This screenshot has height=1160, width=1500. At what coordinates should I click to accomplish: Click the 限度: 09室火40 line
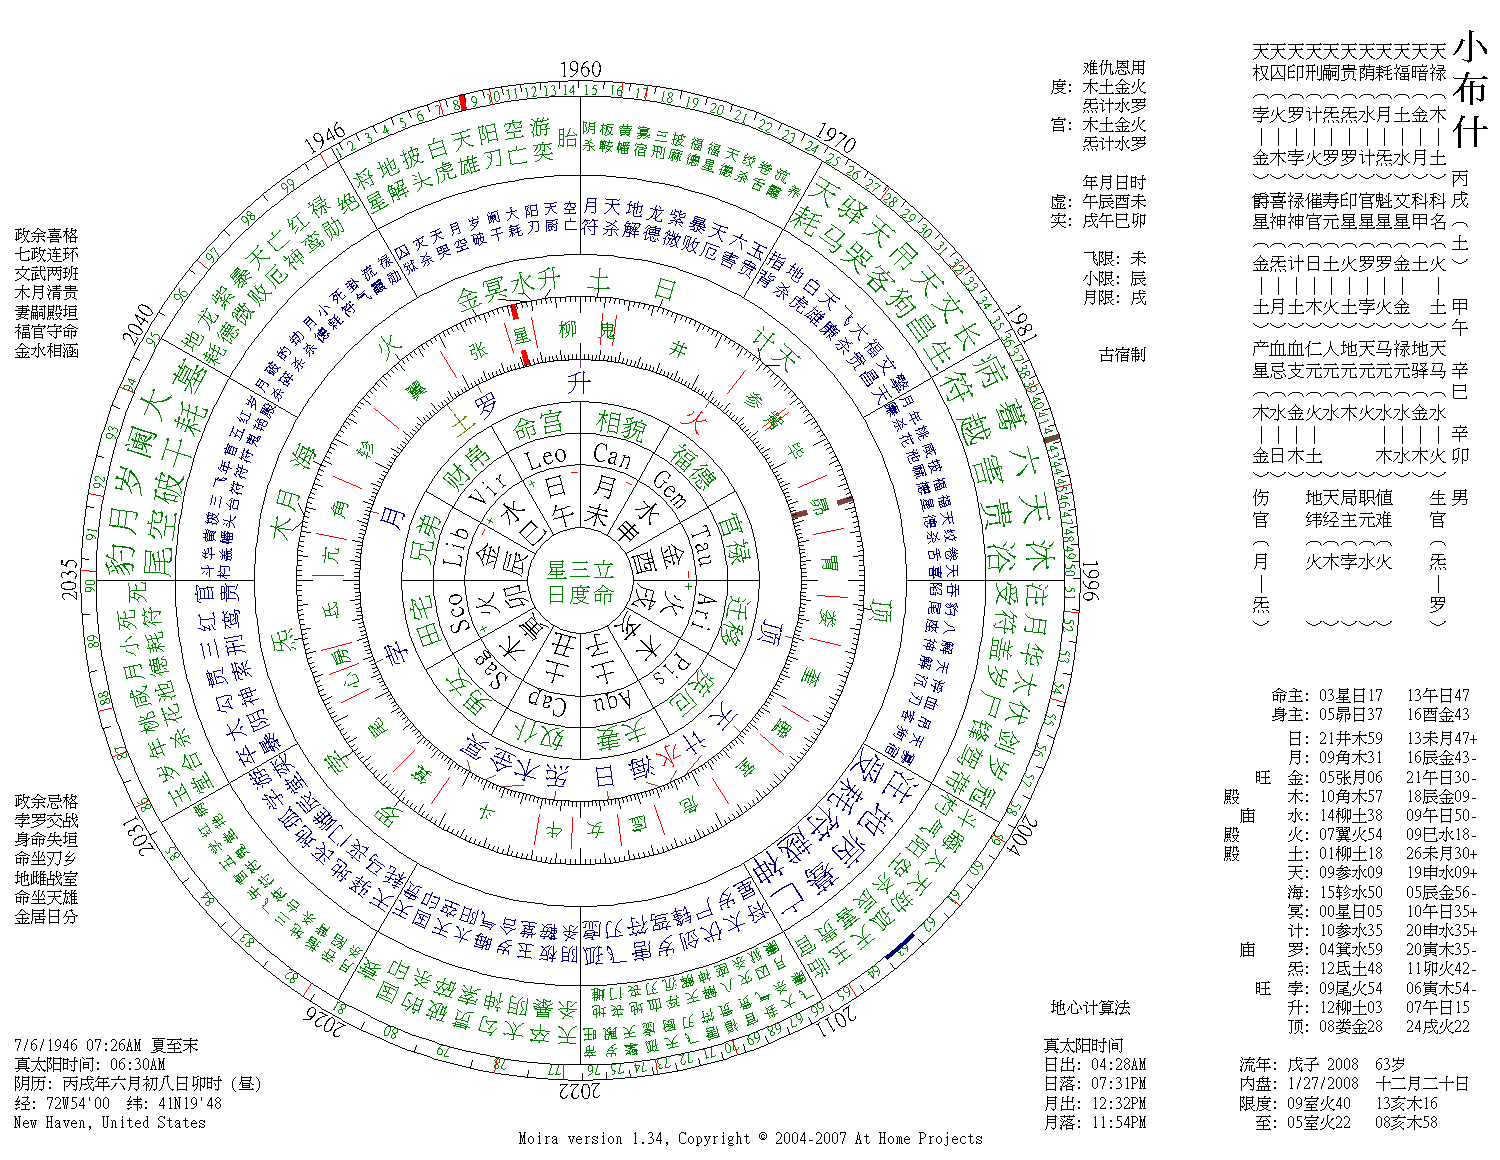[1339, 1103]
